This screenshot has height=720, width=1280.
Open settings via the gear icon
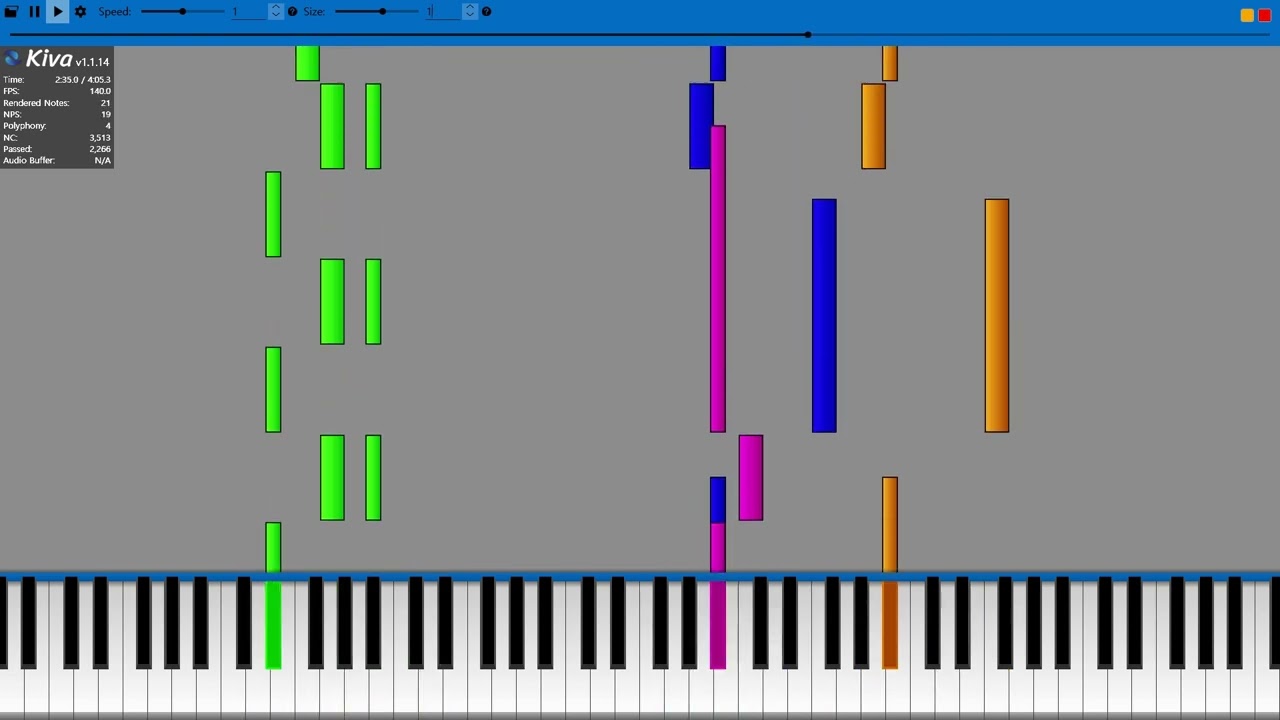tap(80, 11)
